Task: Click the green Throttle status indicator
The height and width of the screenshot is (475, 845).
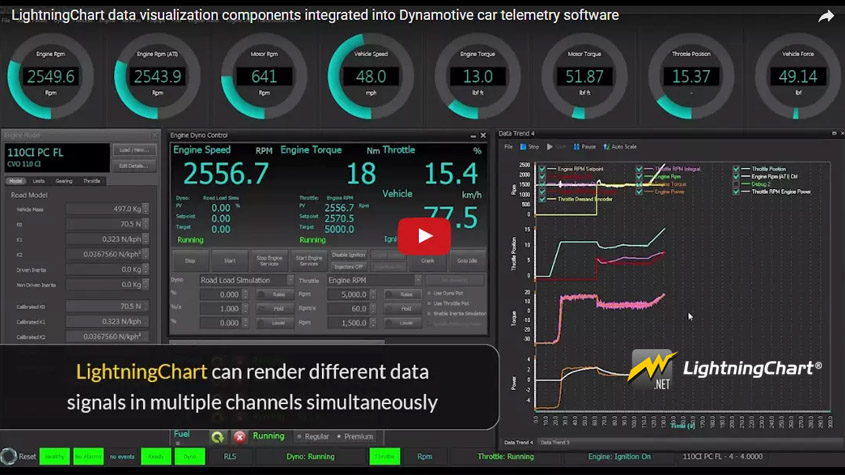Action: click(x=385, y=457)
